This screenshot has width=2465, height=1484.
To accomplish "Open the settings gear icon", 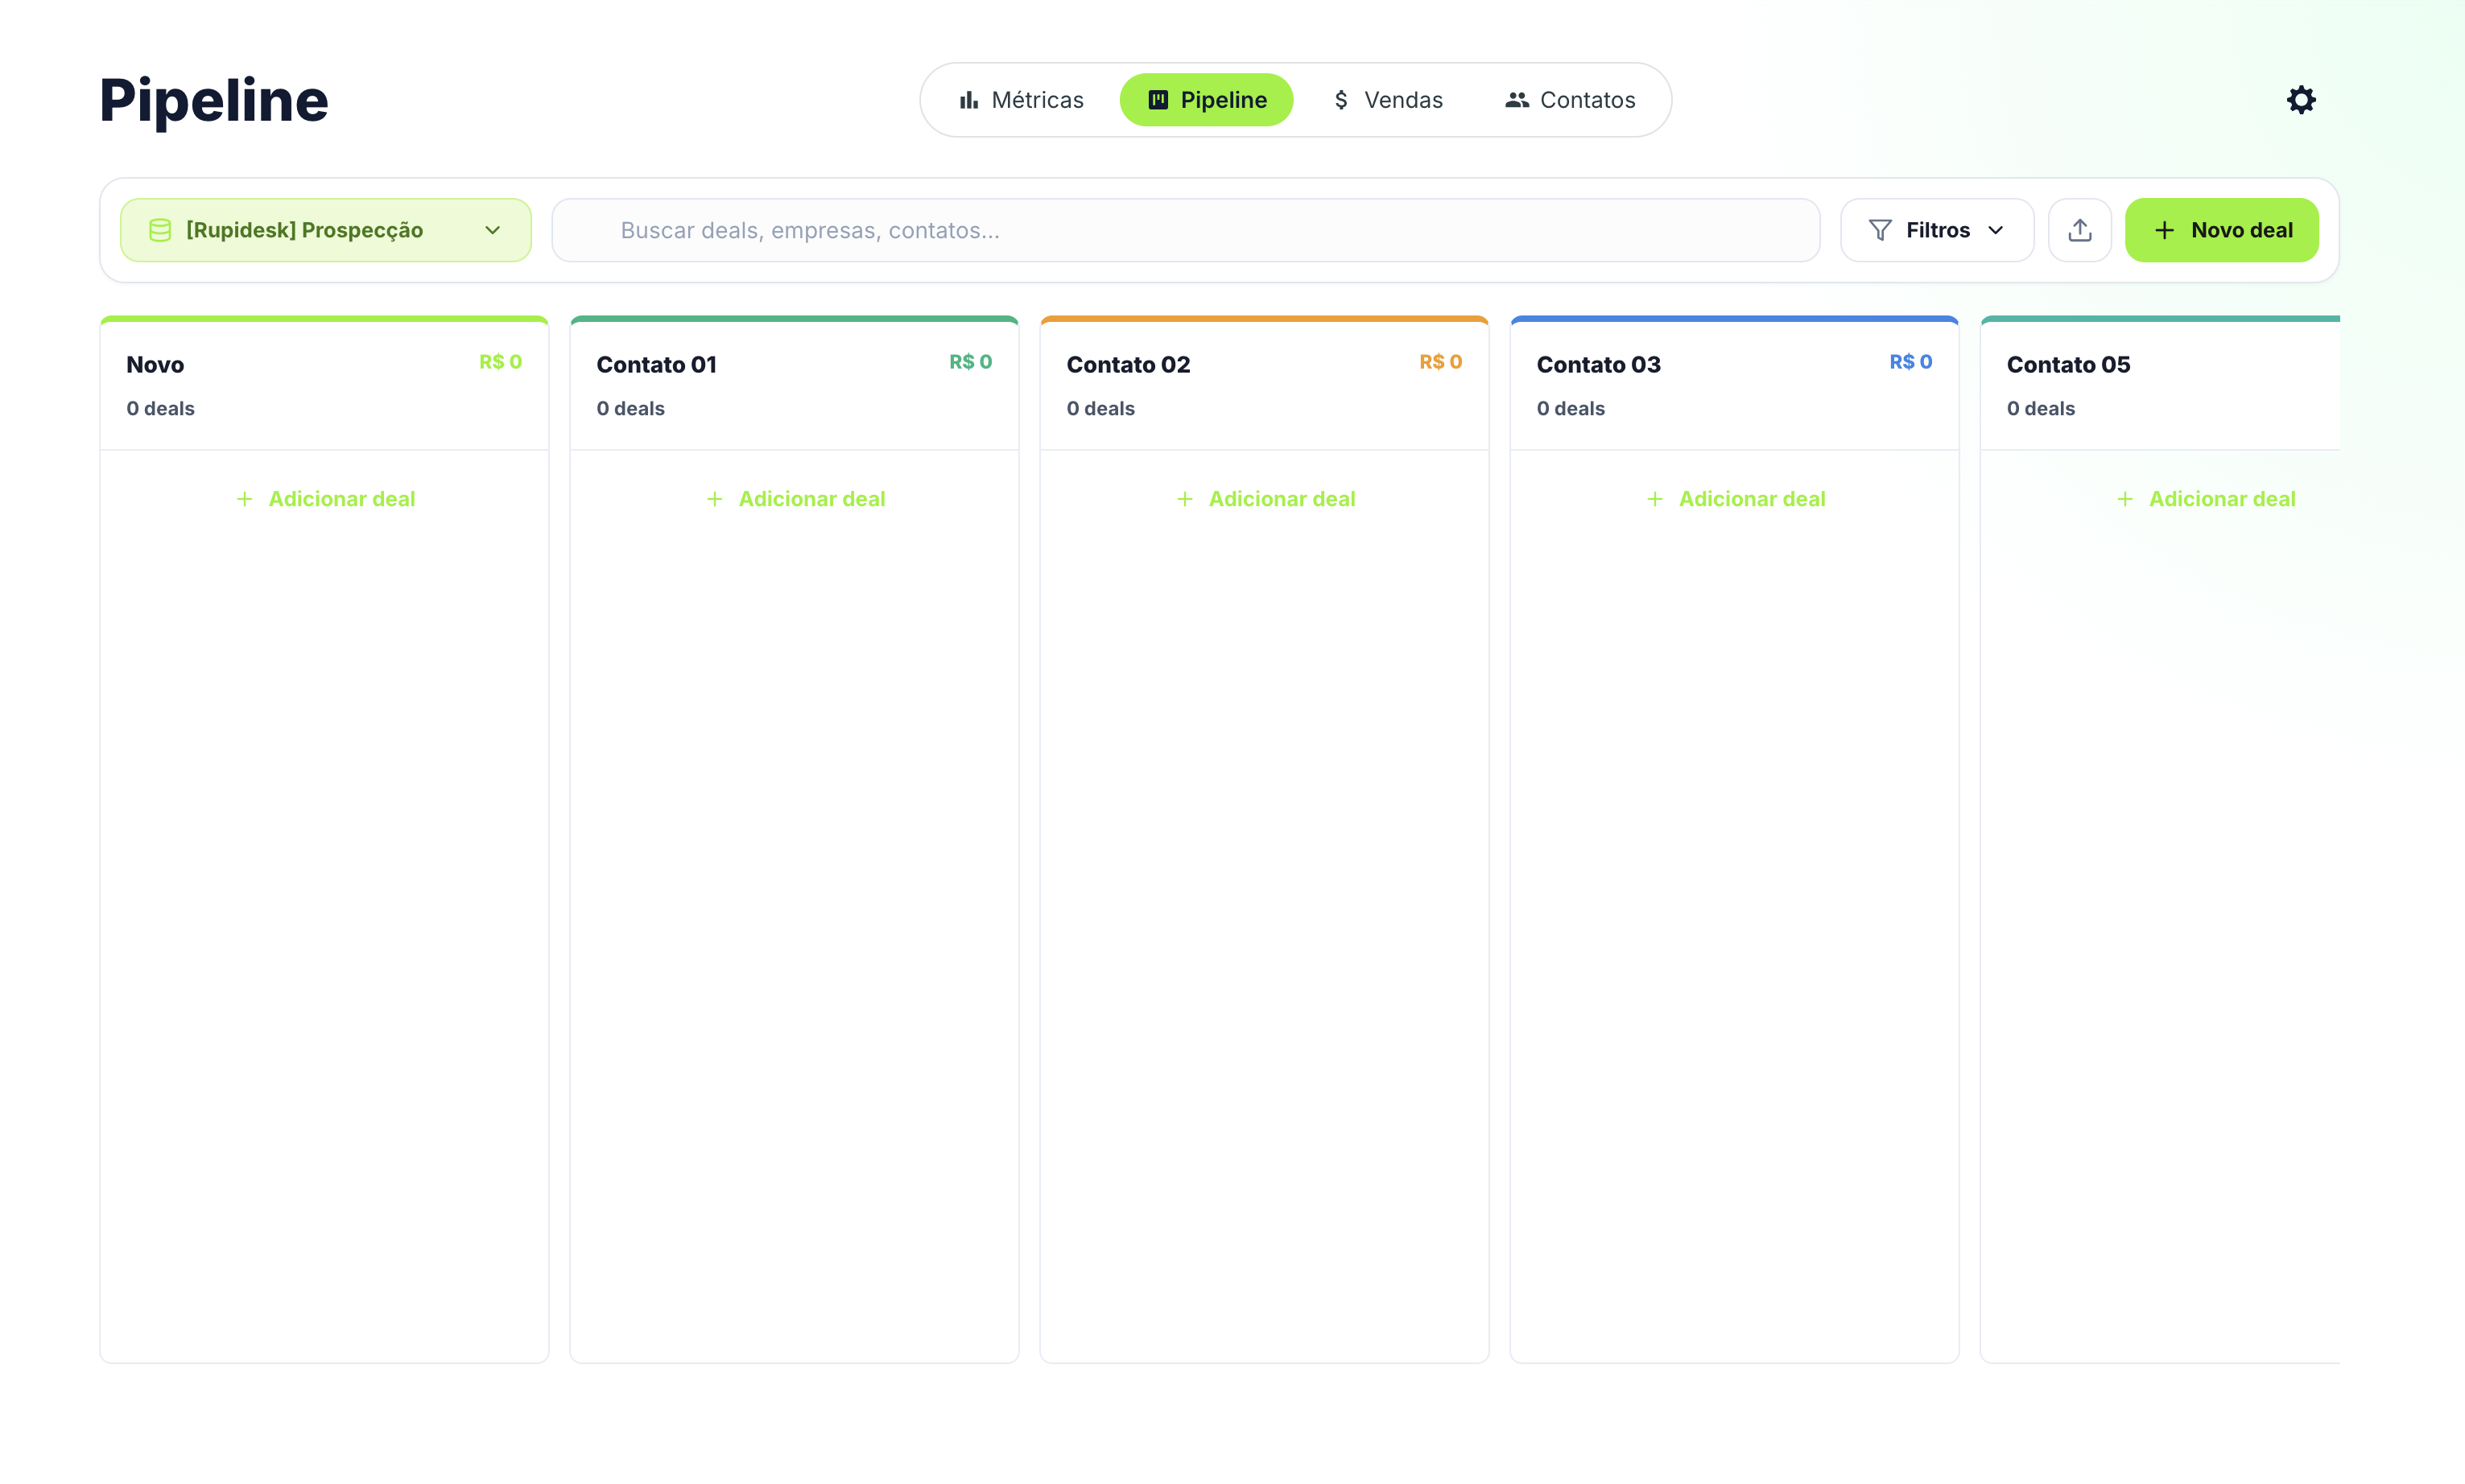I will coord(2301,100).
